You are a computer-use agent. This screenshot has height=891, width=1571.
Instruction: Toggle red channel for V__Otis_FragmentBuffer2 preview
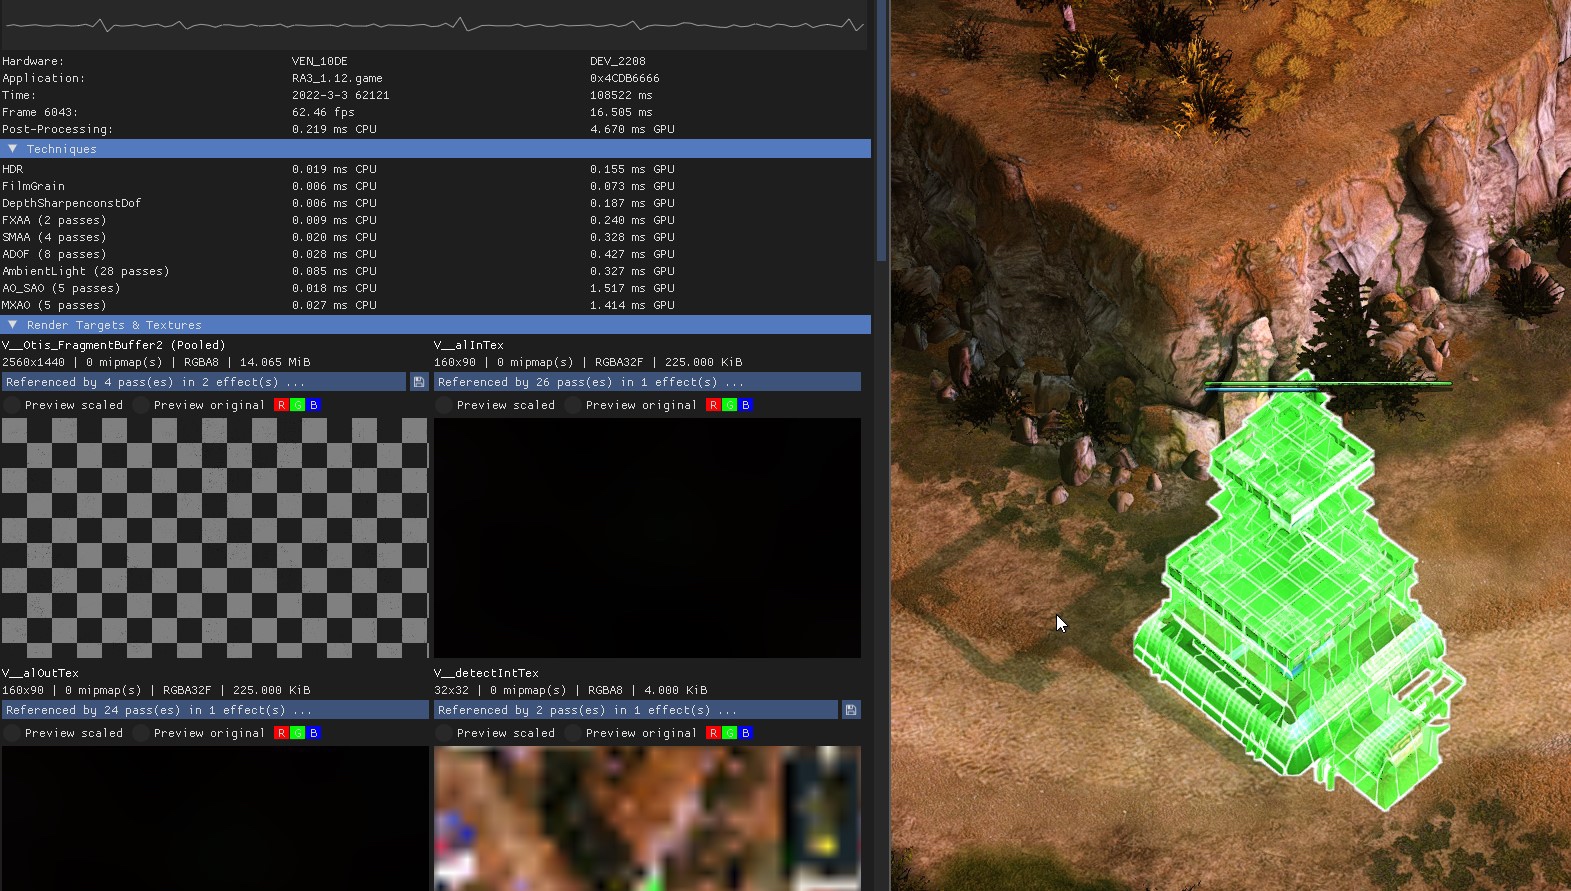pyautogui.click(x=281, y=405)
